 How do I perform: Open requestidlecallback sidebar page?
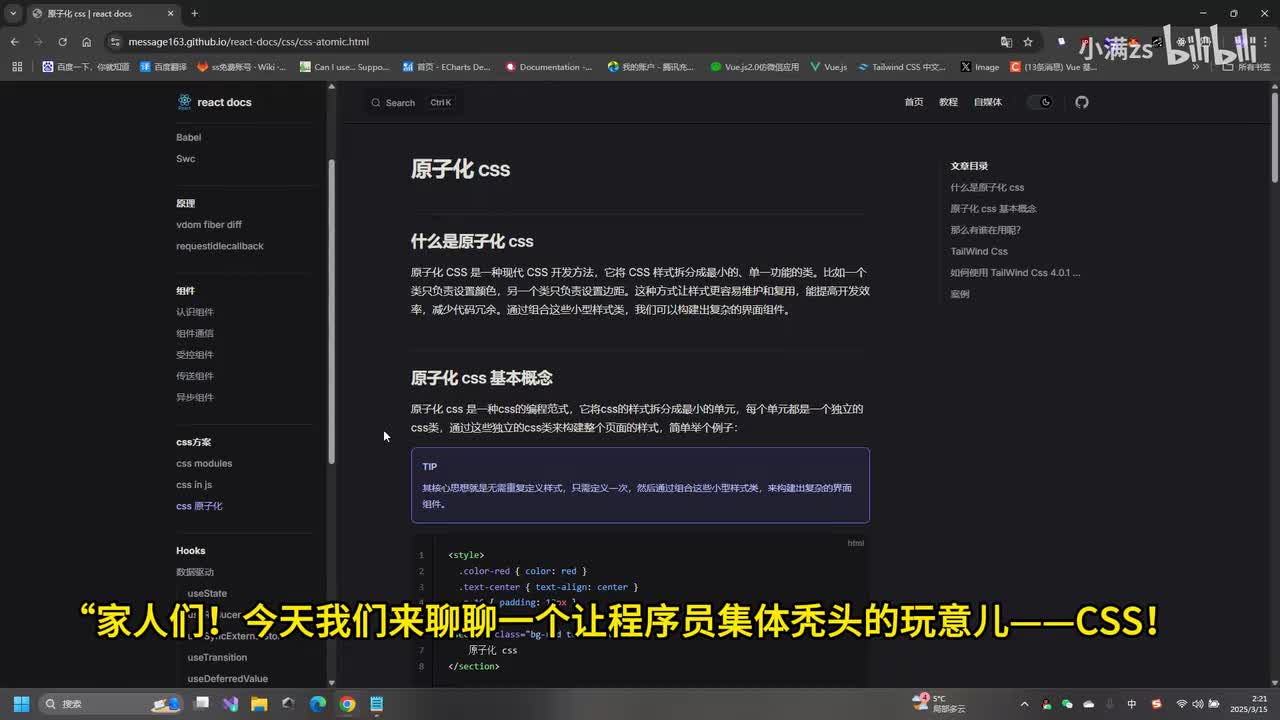(220, 246)
